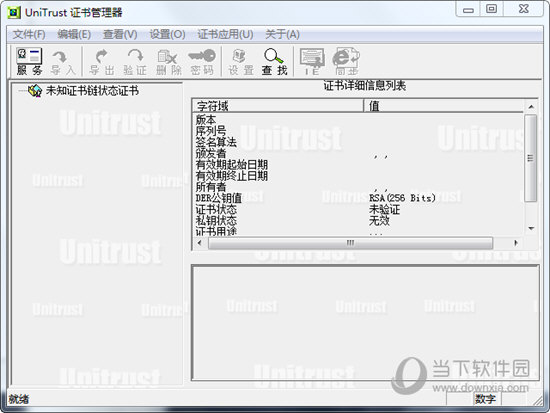Screen dimensions: 550x413
Task: Select the 证书用途 row
Action: (x=358, y=231)
